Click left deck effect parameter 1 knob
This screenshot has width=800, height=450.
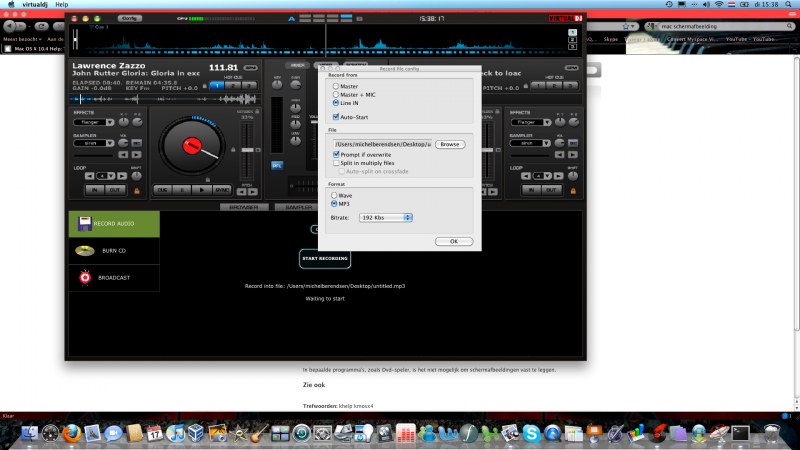click(124, 122)
